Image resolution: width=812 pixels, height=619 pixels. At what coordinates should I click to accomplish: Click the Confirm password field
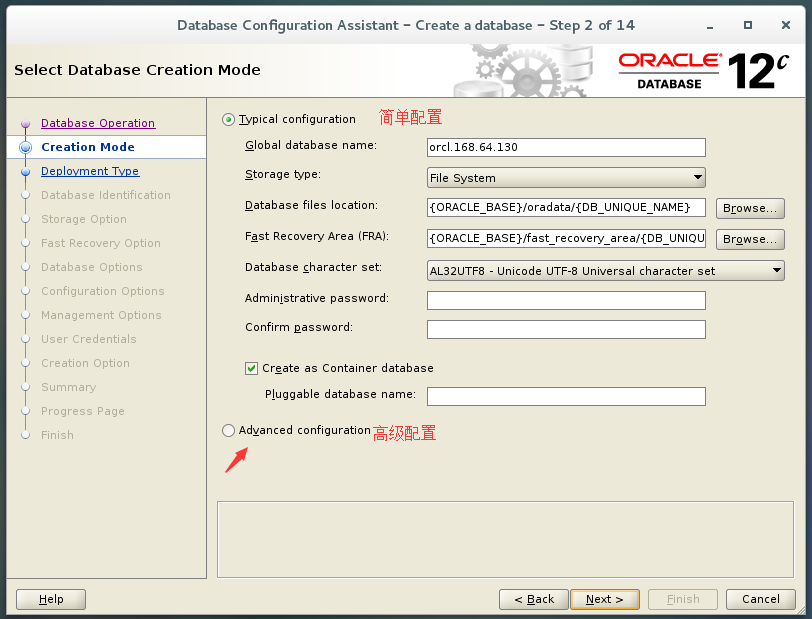[566, 330]
